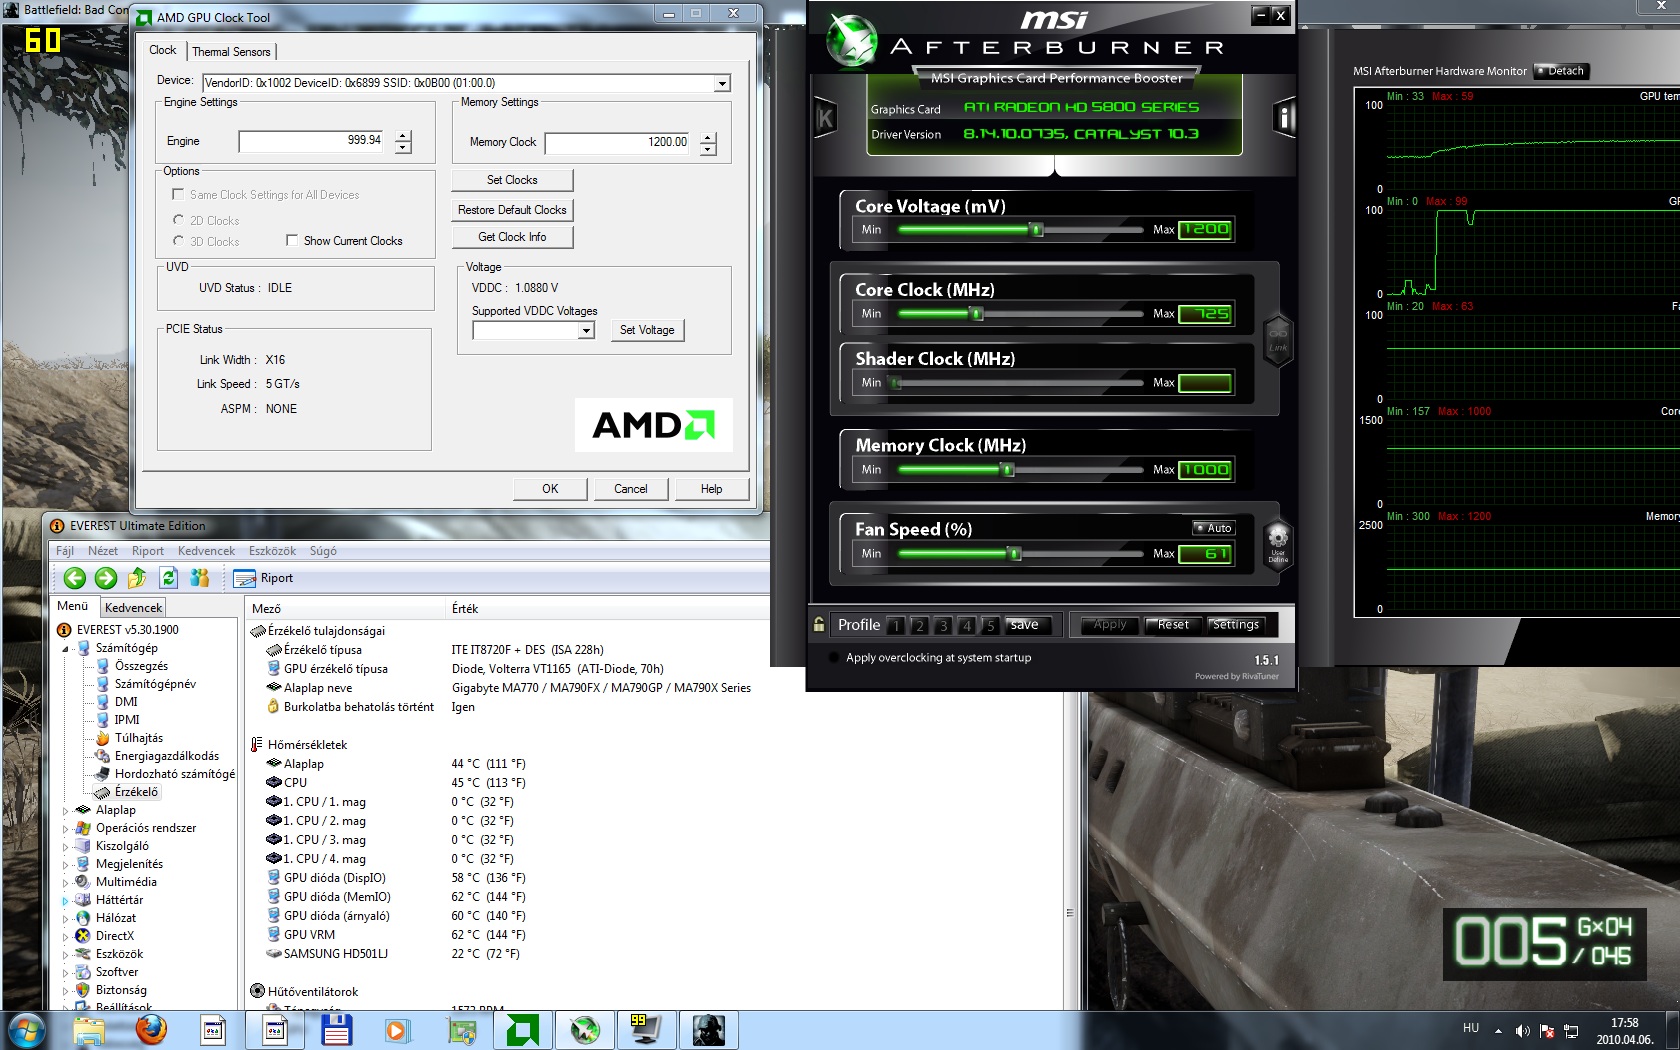Toggle Apply overclocking at system startup
1680x1050 pixels.
pyautogui.click(x=834, y=658)
